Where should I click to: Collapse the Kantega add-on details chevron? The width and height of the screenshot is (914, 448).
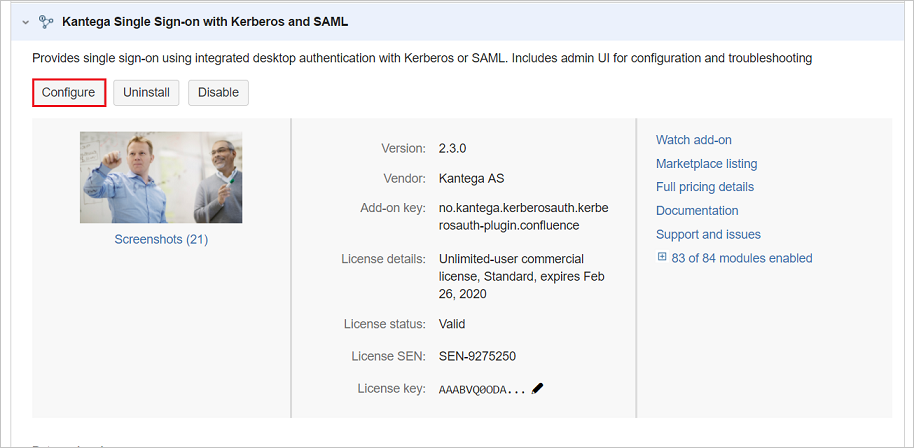(x=25, y=21)
